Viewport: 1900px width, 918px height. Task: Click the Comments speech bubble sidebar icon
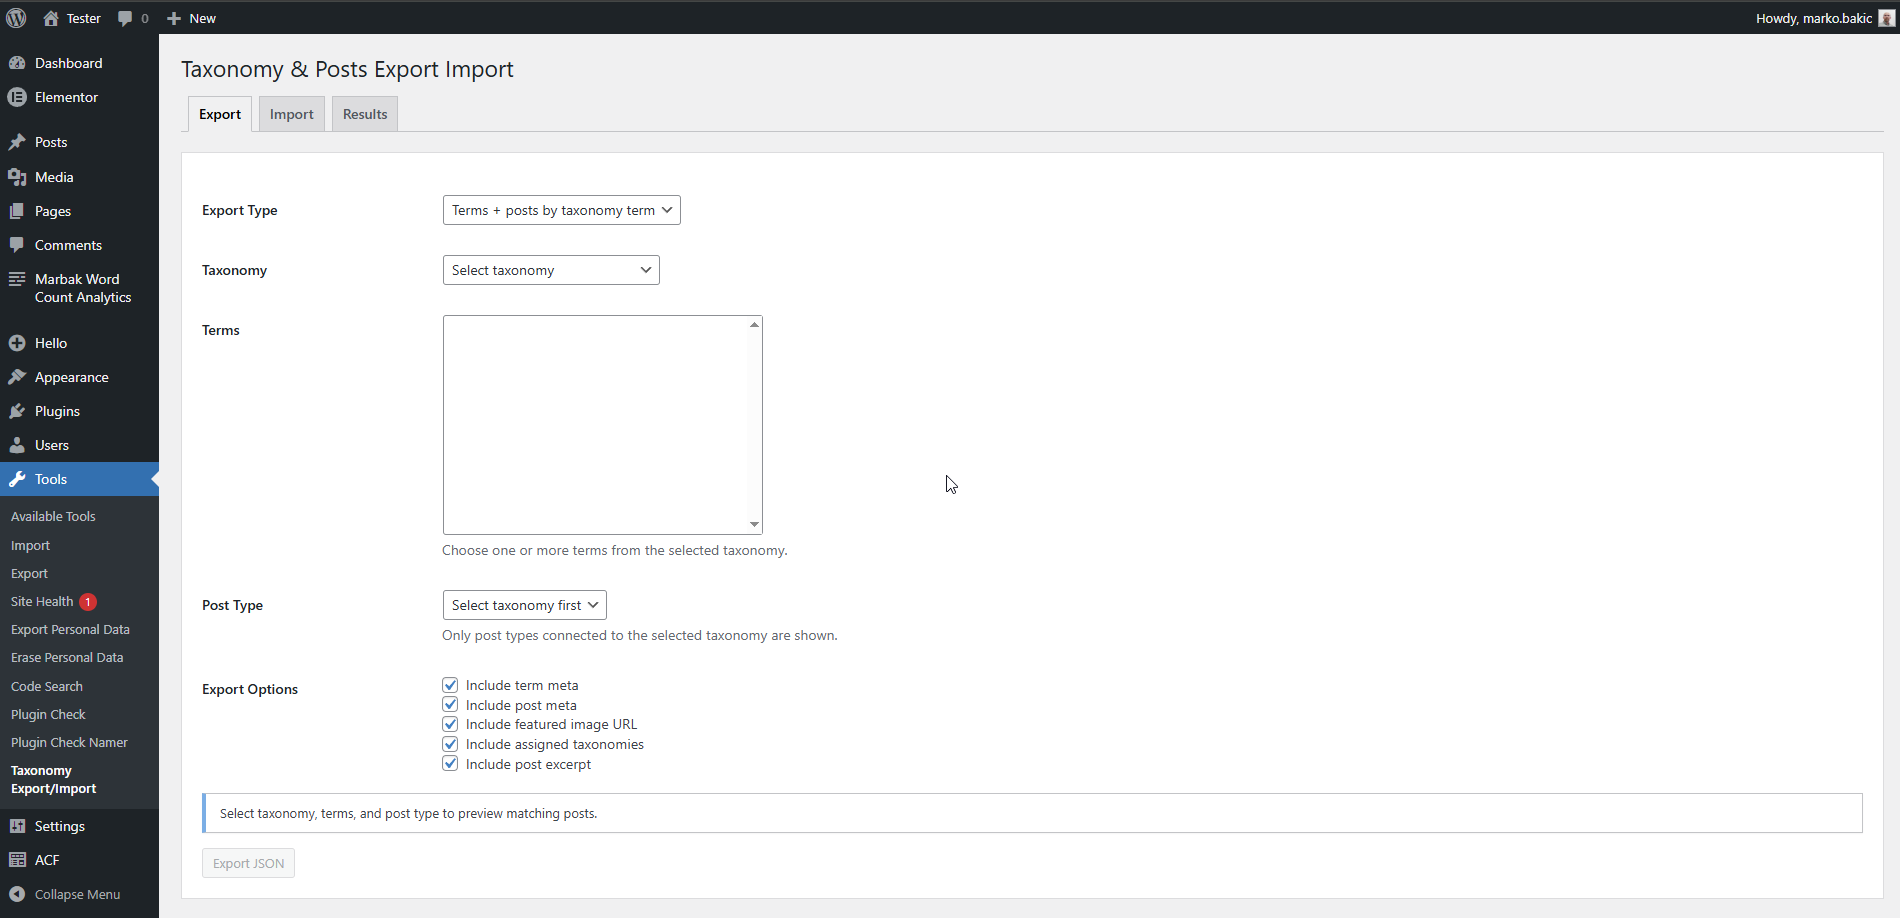(x=17, y=245)
